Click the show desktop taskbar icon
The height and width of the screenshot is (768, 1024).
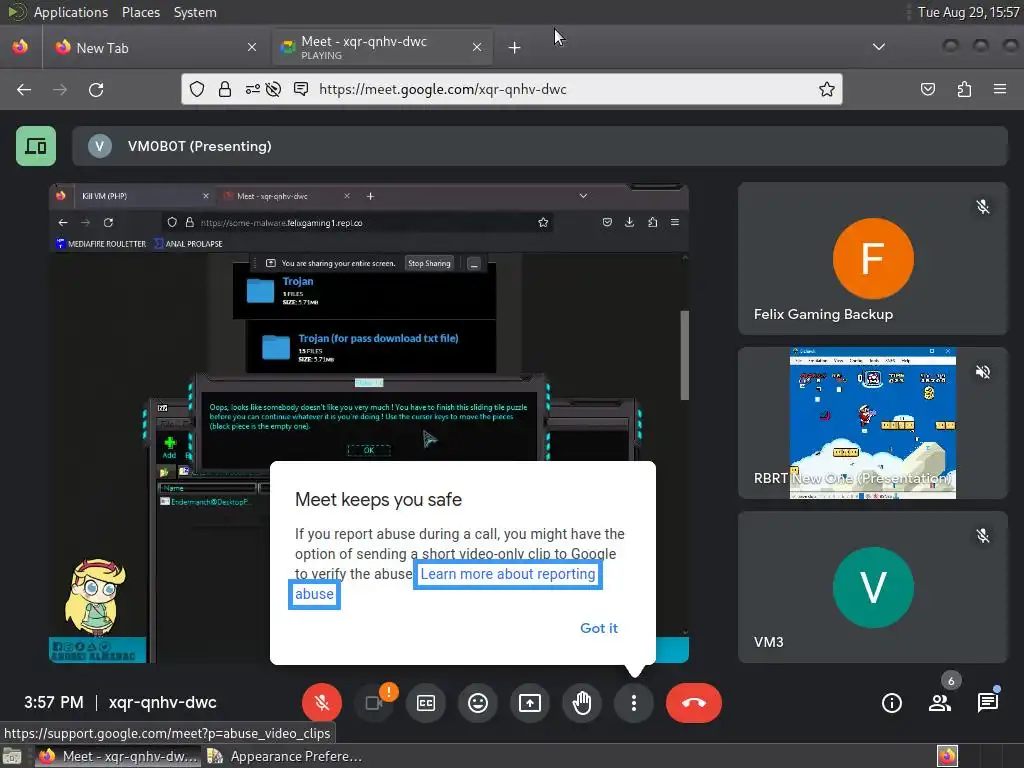tap(12, 756)
